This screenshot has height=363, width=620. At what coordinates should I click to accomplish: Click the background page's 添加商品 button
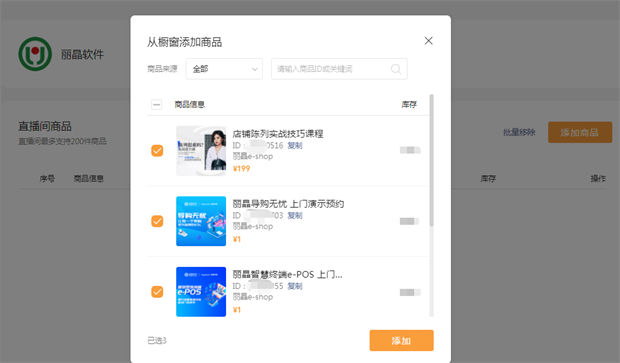(580, 132)
